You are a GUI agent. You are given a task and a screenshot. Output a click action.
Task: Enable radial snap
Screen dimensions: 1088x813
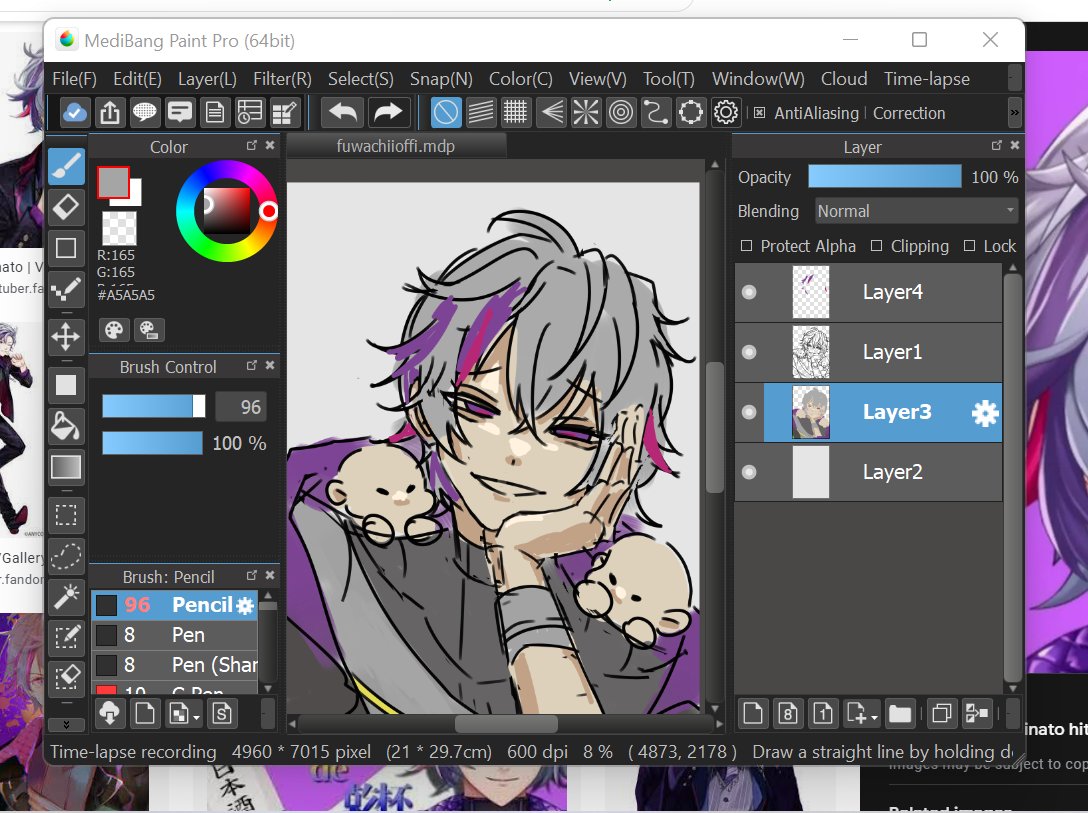586,112
